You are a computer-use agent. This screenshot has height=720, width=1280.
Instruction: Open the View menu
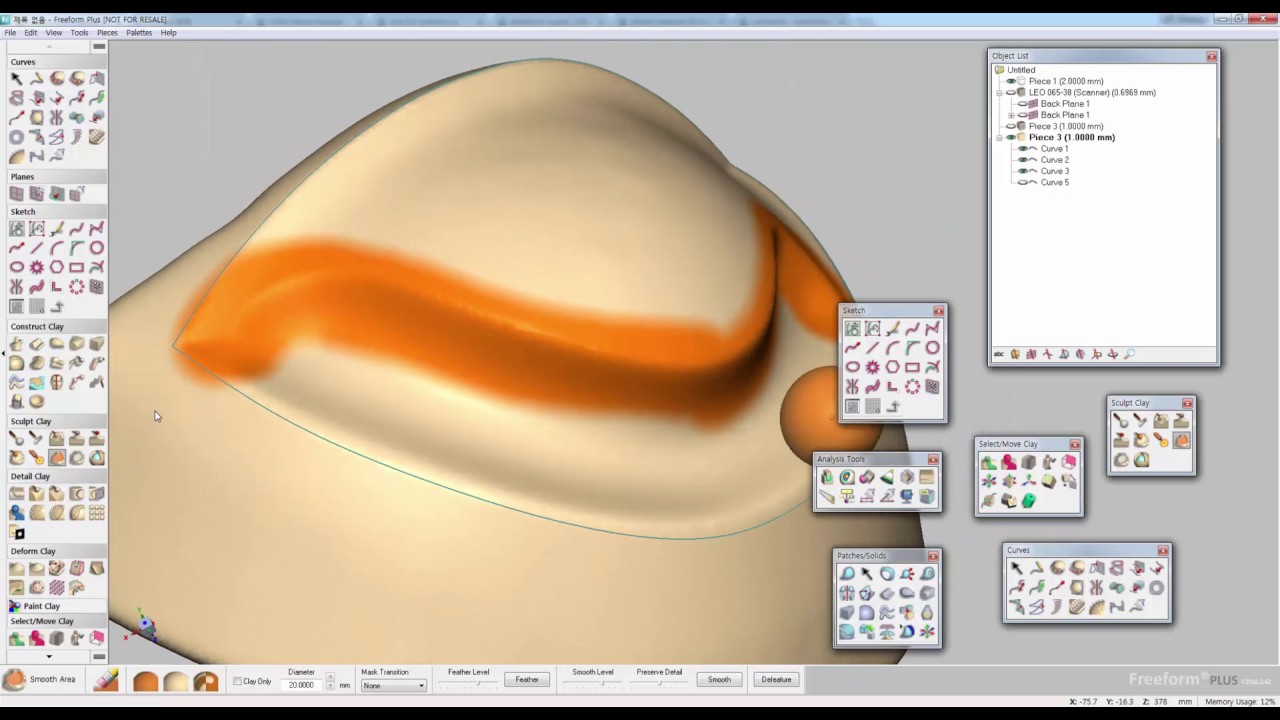click(x=53, y=33)
